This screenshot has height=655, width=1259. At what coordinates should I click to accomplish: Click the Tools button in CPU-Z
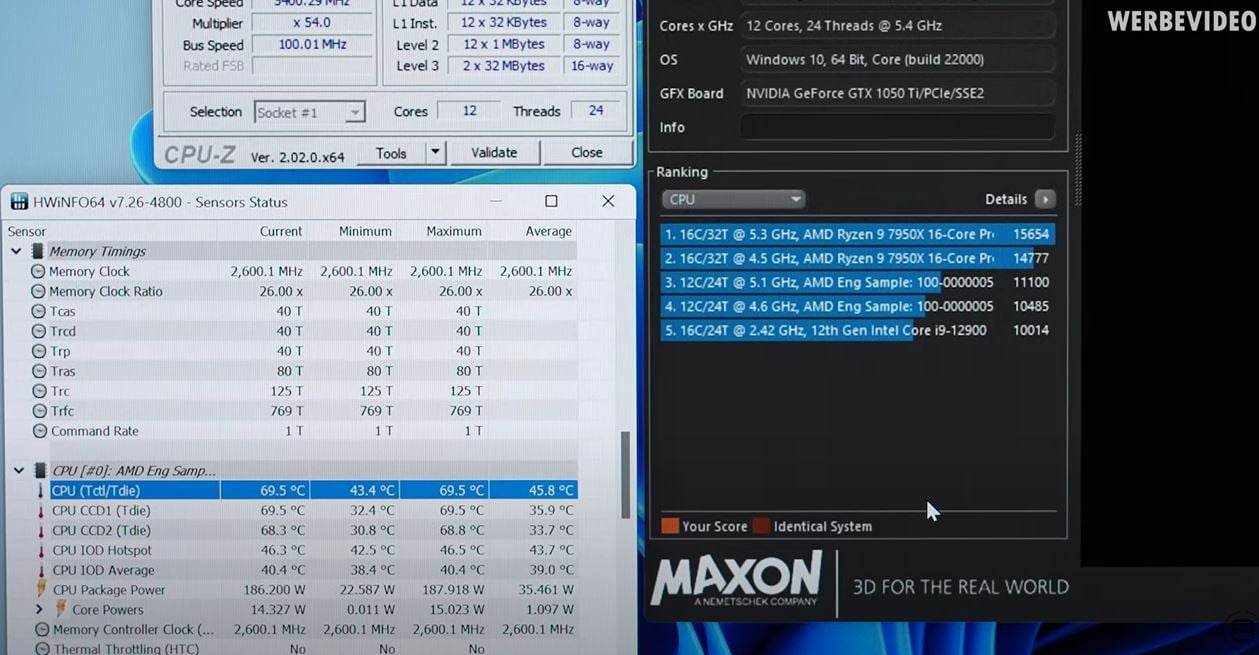[x=391, y=153]
